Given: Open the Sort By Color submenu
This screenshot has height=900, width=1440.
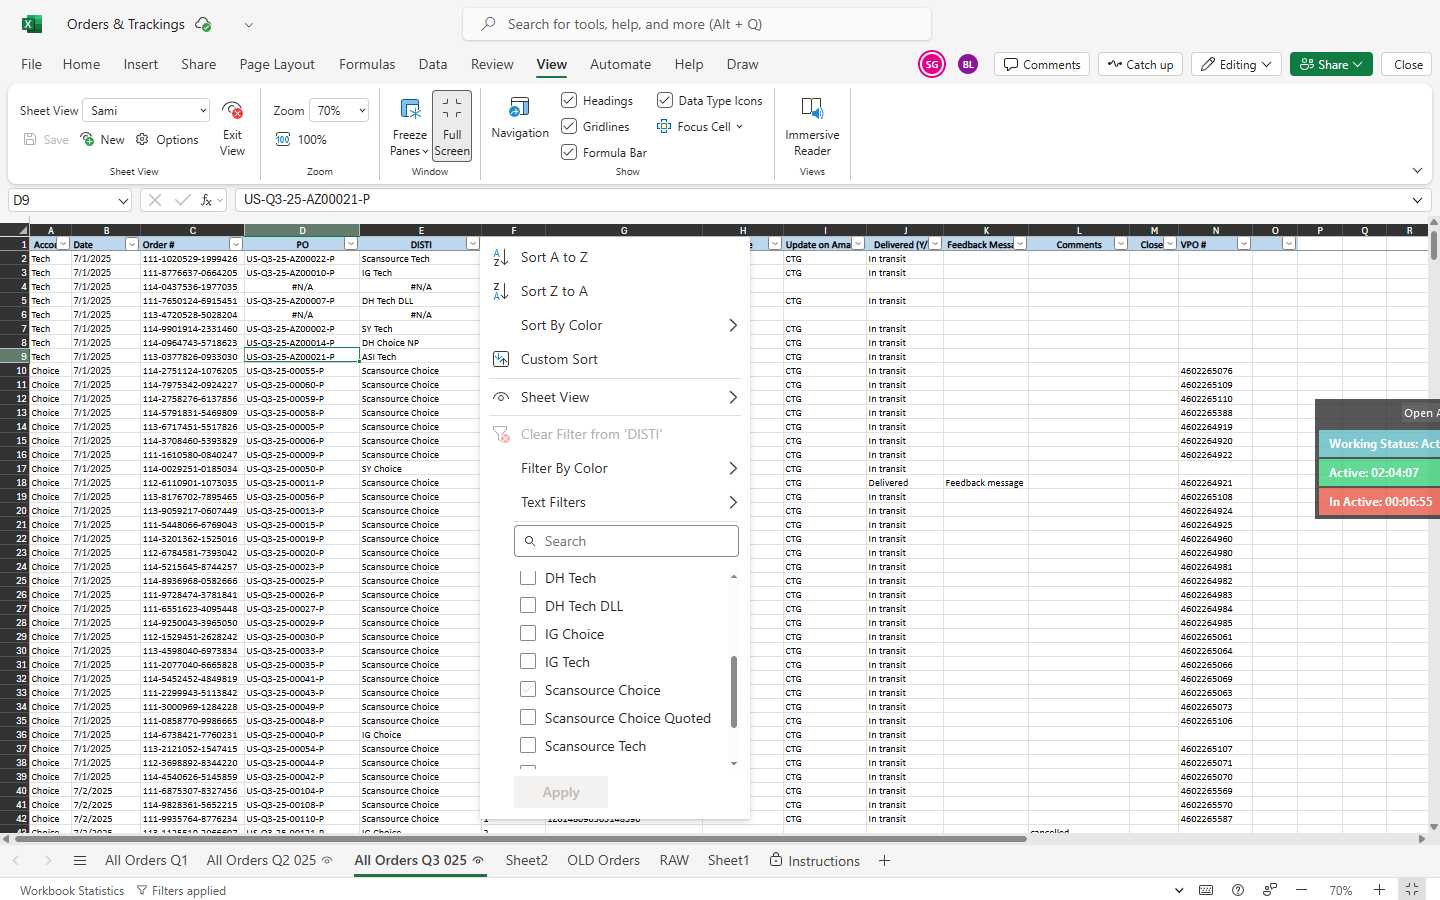Looking at the screenshot, I should pyautogui.click(x=615, y=325).
